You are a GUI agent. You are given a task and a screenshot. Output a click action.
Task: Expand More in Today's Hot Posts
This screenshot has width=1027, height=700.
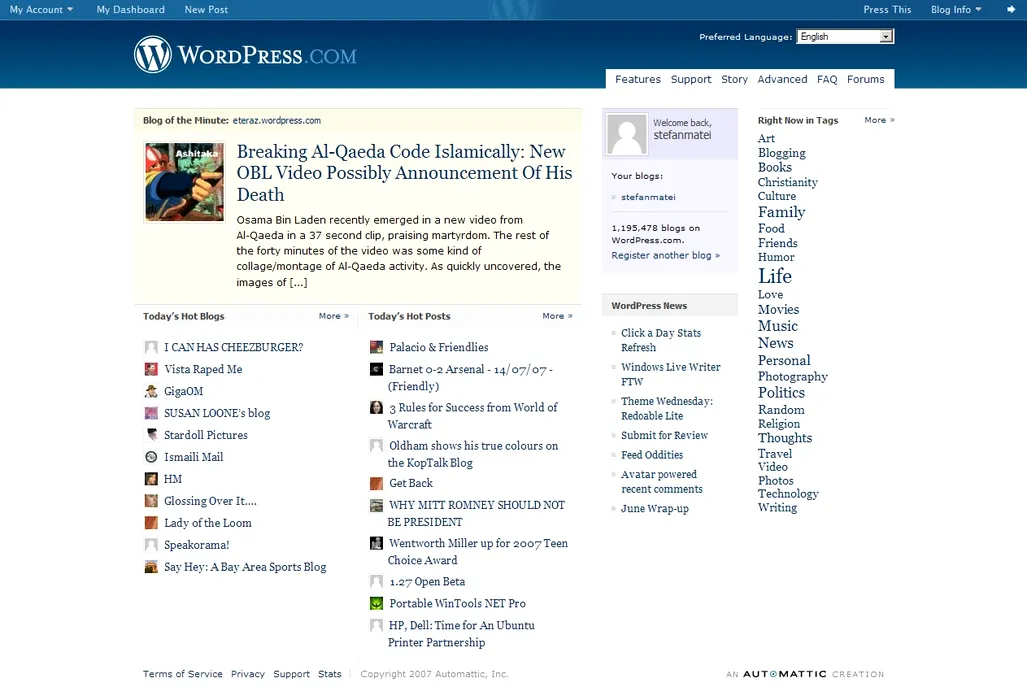[557, 316]
